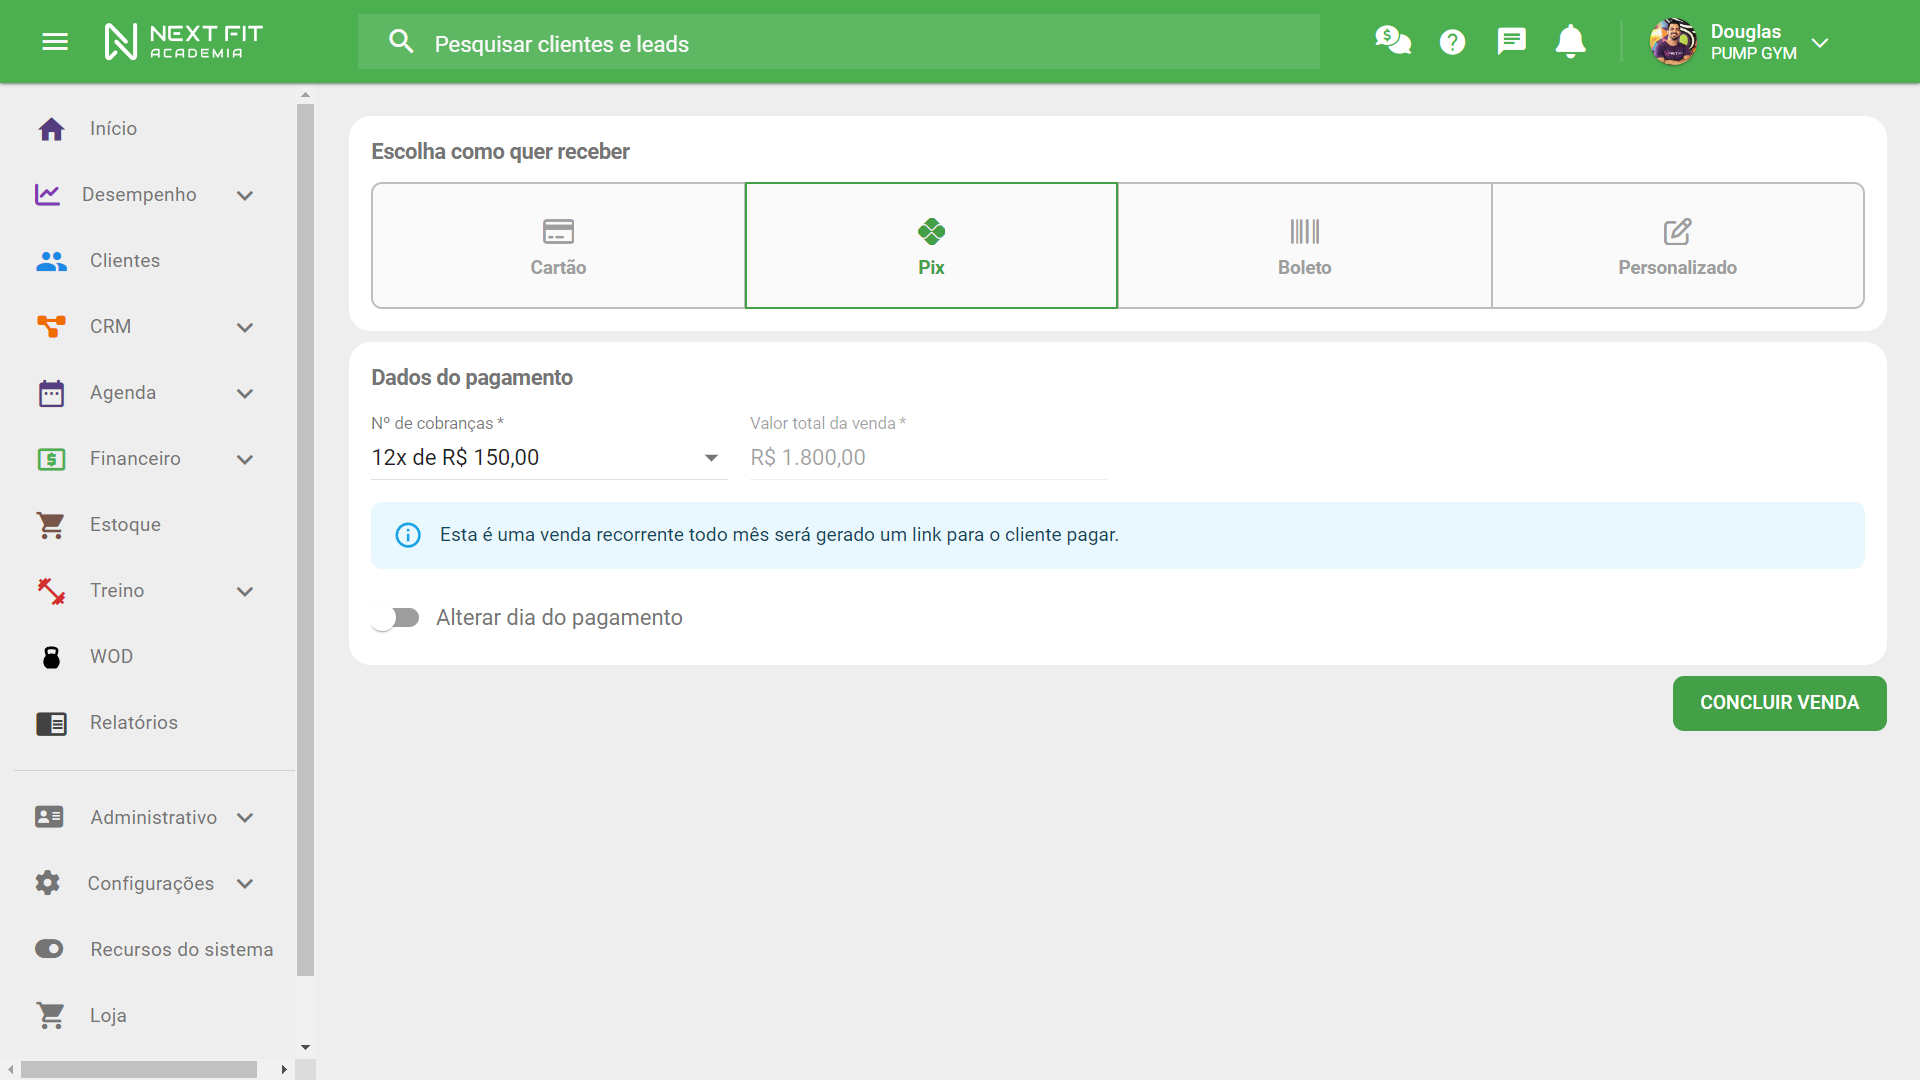Go to Clientes in the sidebar
The image size is (1920, 1080).
124,261
